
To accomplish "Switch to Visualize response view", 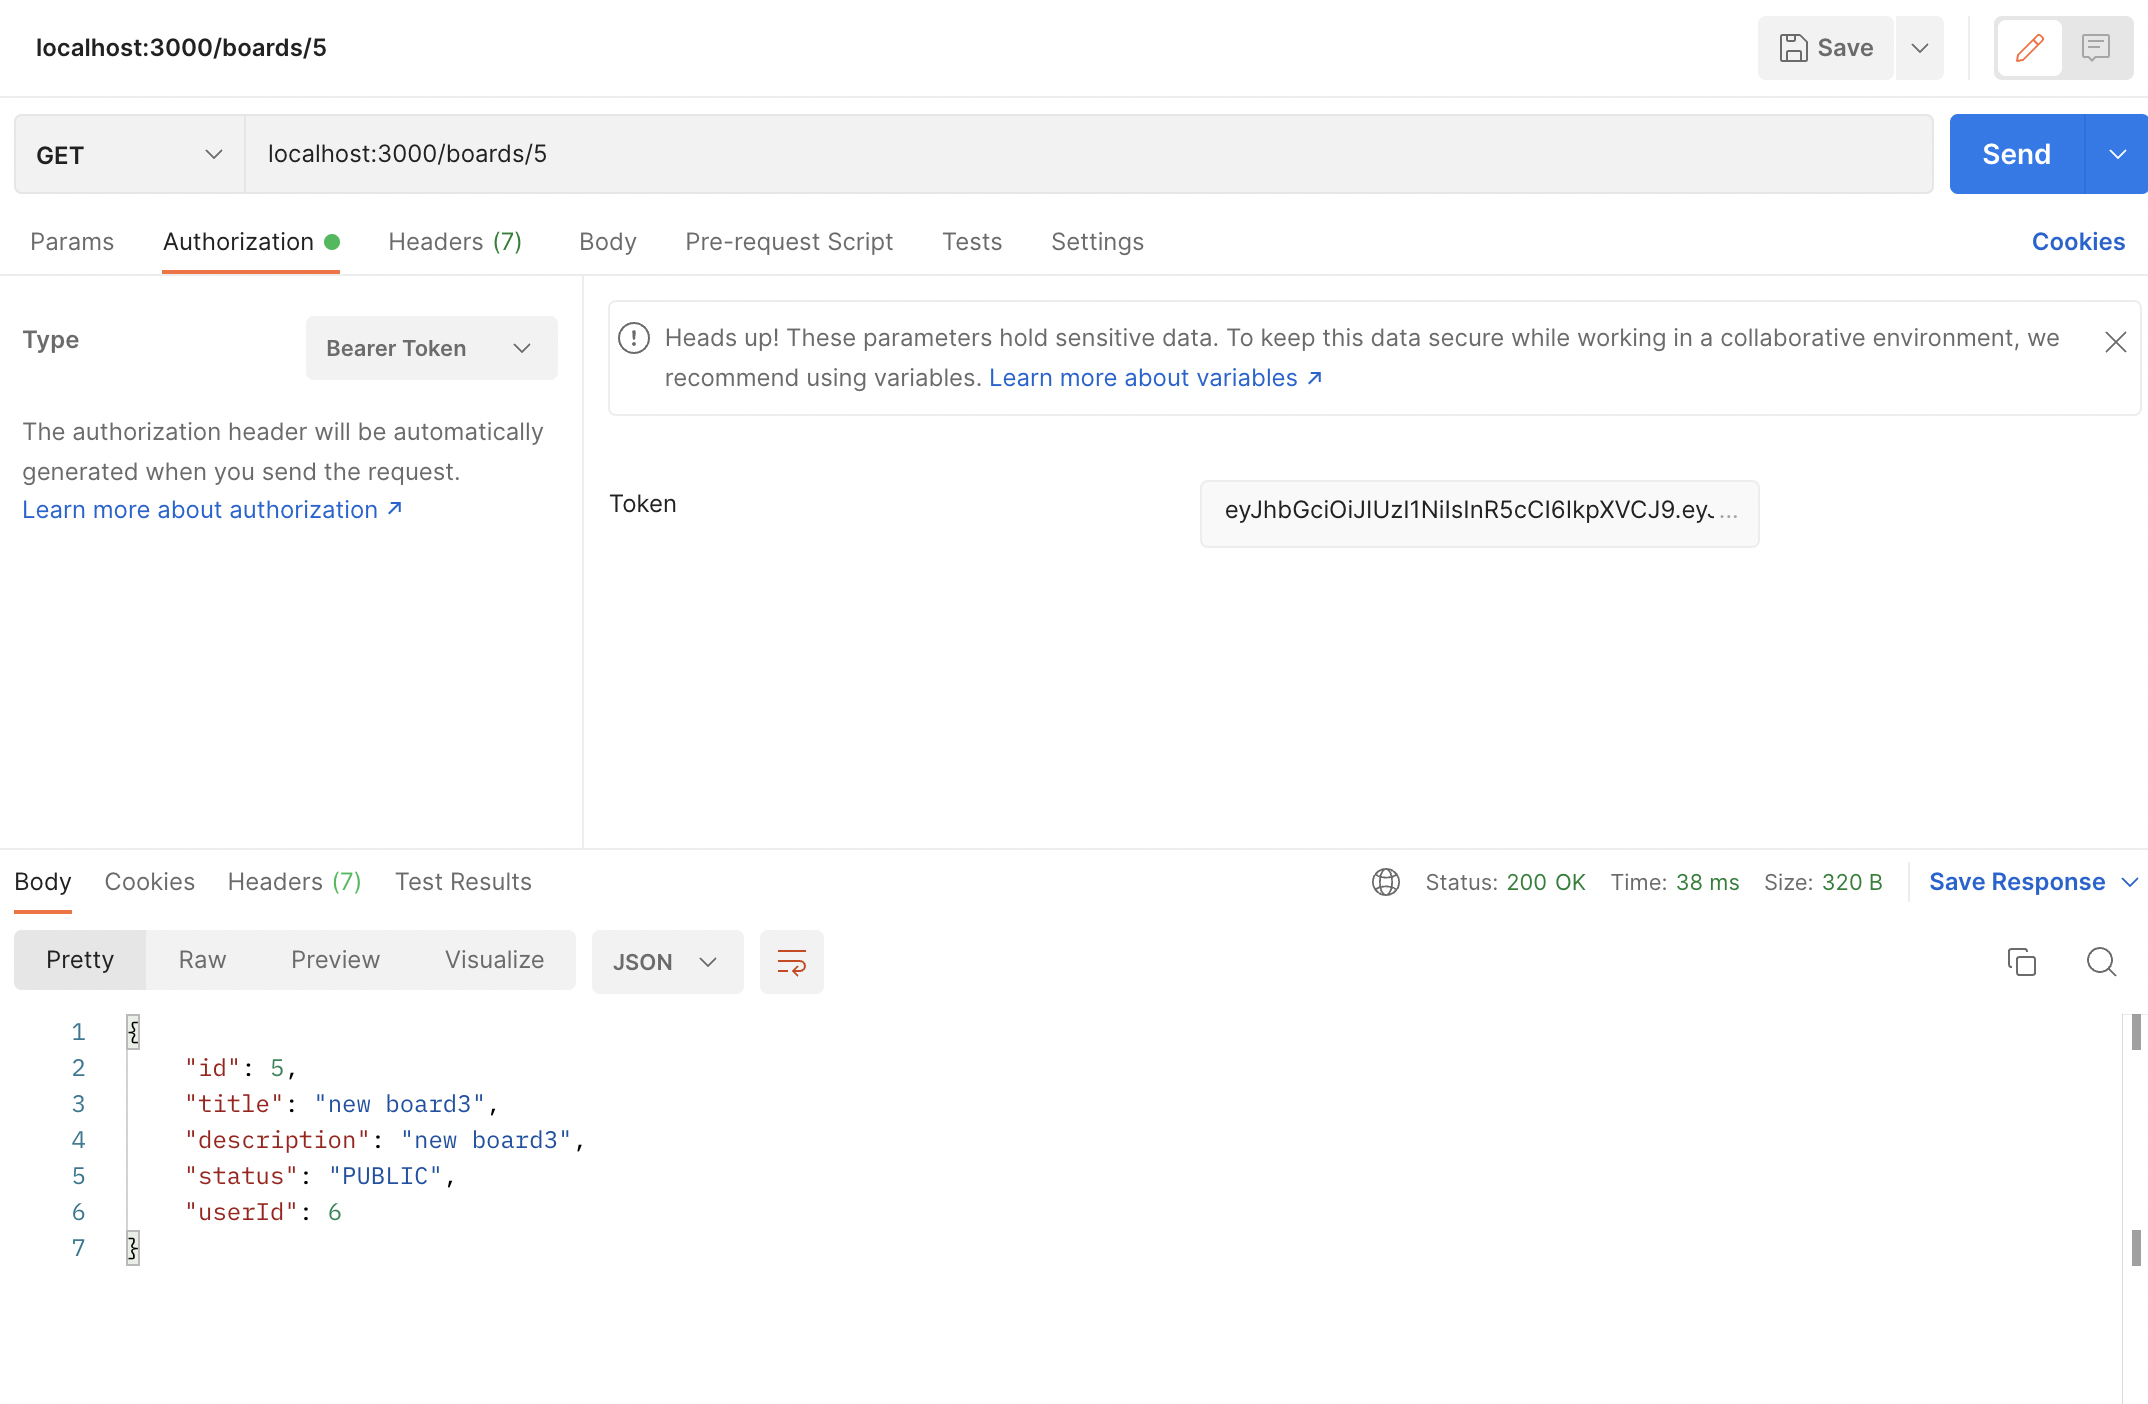I will pyautogui.click(x=494, y=960).
